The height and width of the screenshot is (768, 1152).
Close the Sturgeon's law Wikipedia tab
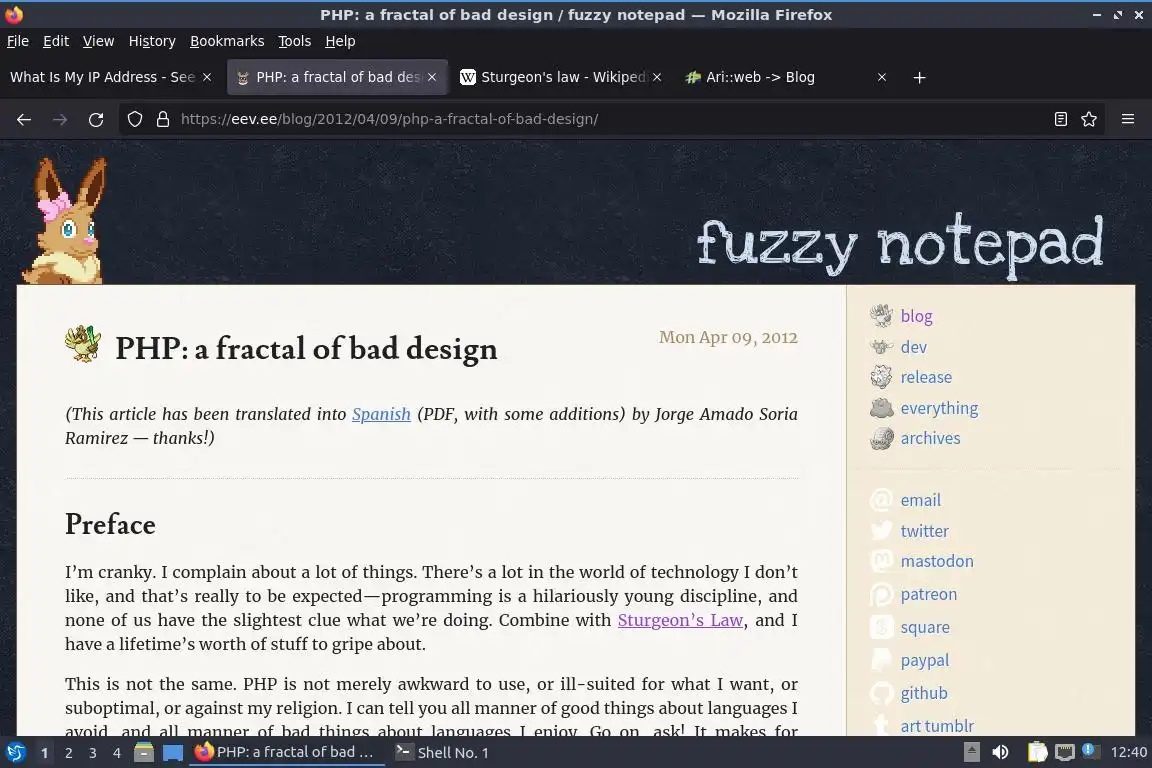(x=657, y=77)
